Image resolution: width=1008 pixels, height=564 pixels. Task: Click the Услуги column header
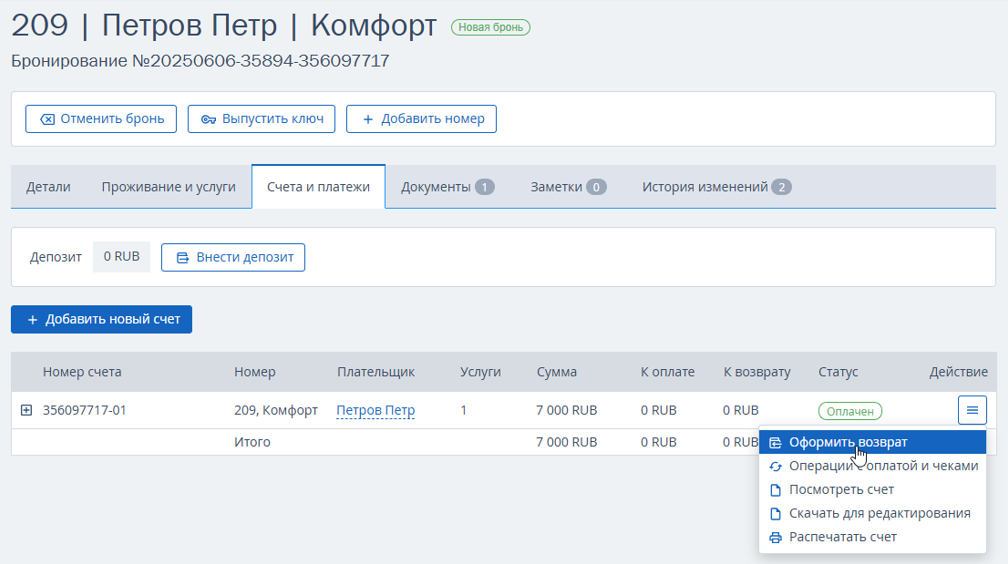480,372
